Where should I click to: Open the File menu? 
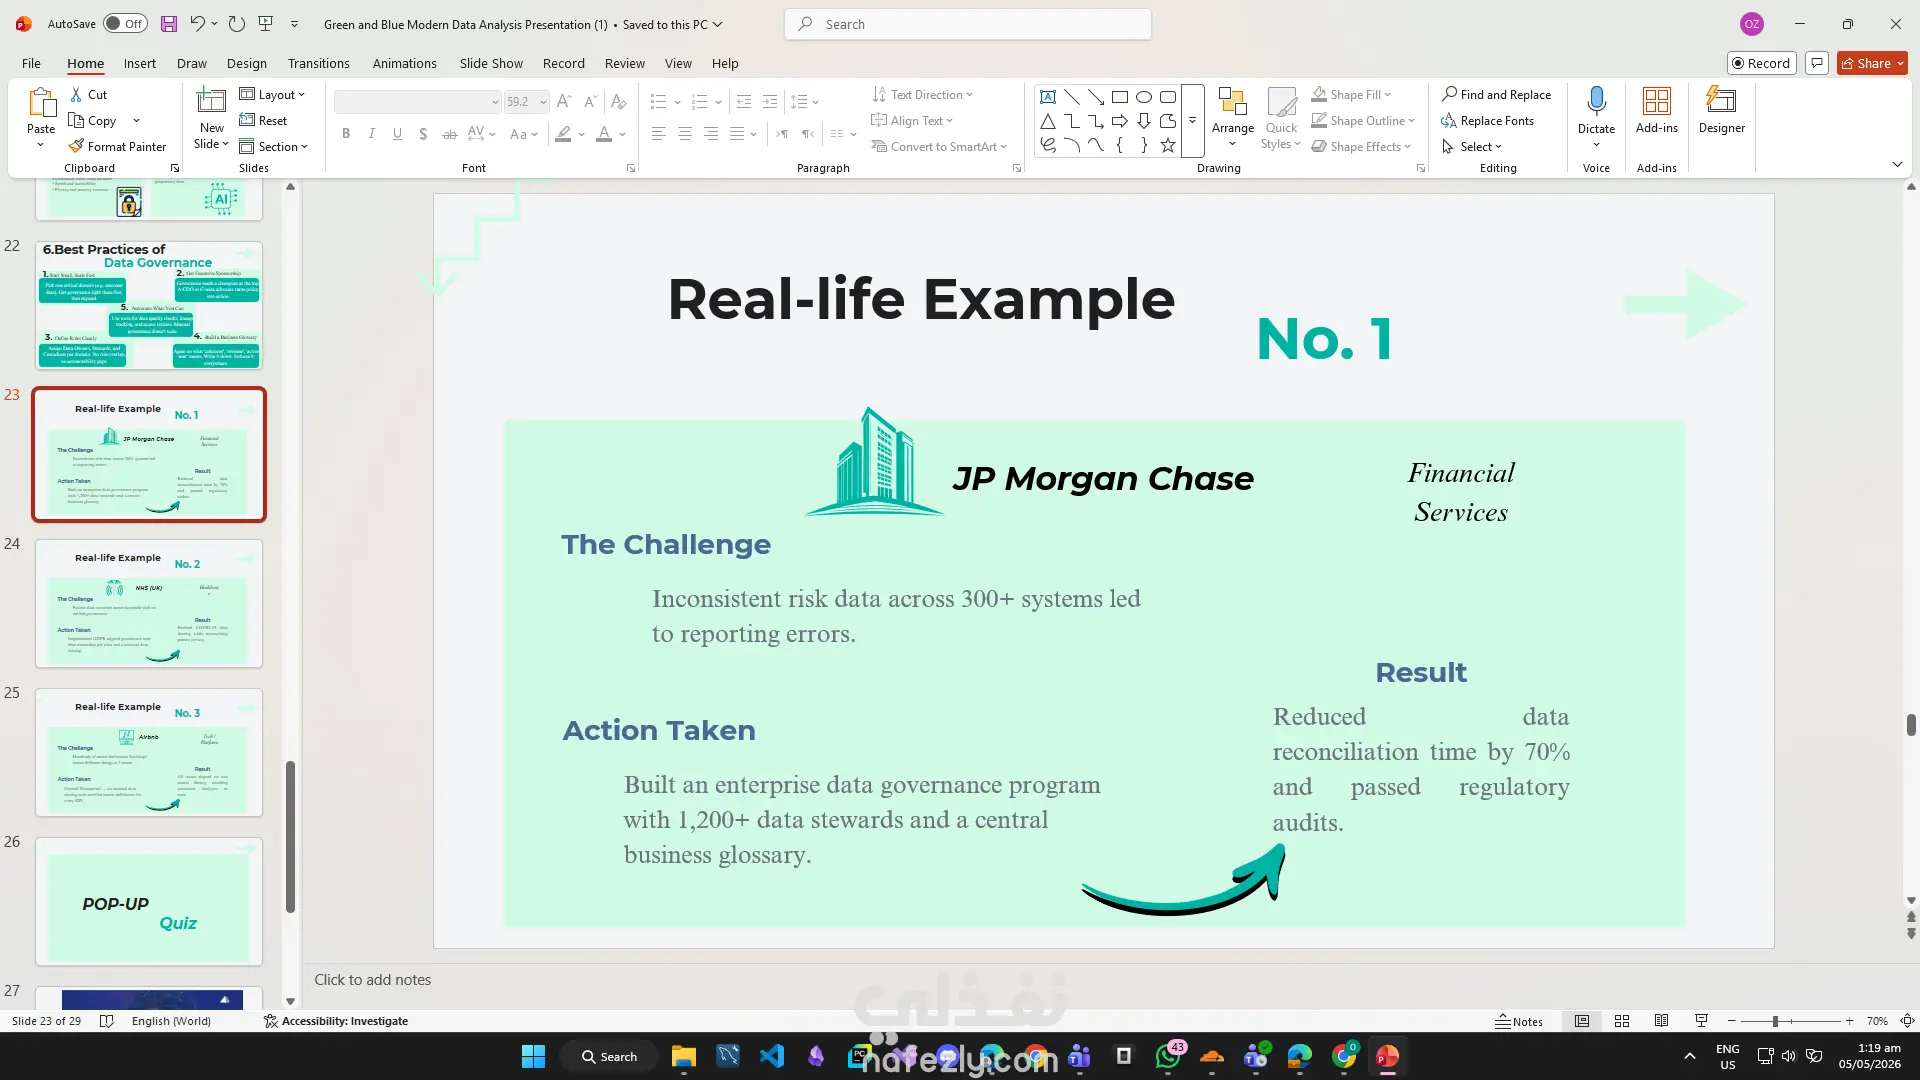[32, 63]
